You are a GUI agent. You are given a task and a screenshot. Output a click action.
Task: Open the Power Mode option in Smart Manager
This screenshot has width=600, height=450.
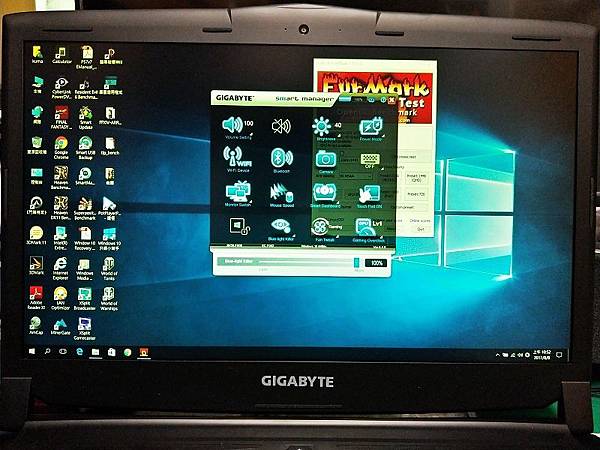371,129
